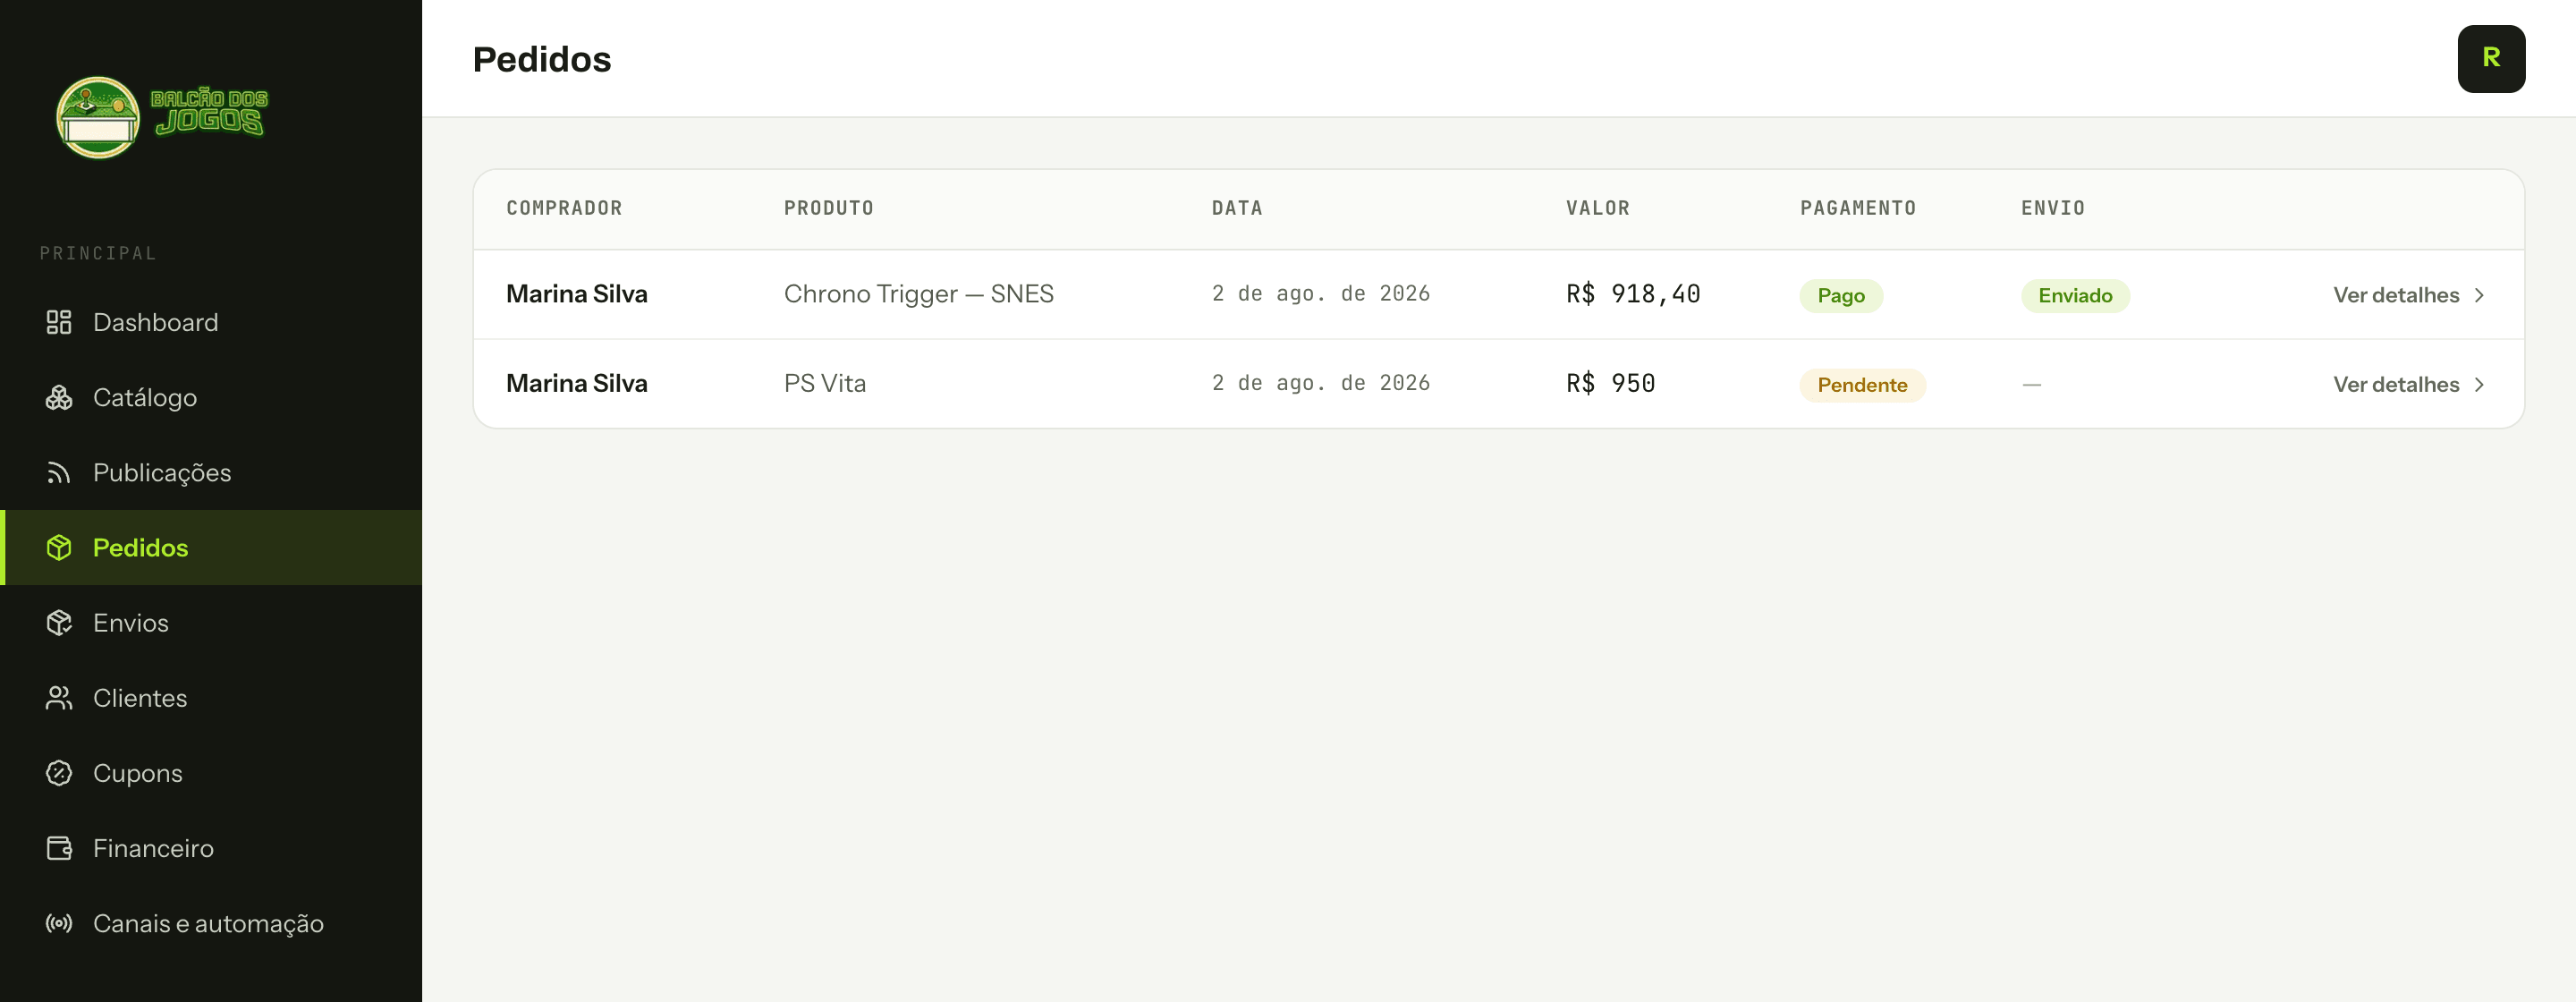2576x1002 pixels.
Task: Open the Publicações feed icon
Action: pyautogui.click(x=59, y=472)
